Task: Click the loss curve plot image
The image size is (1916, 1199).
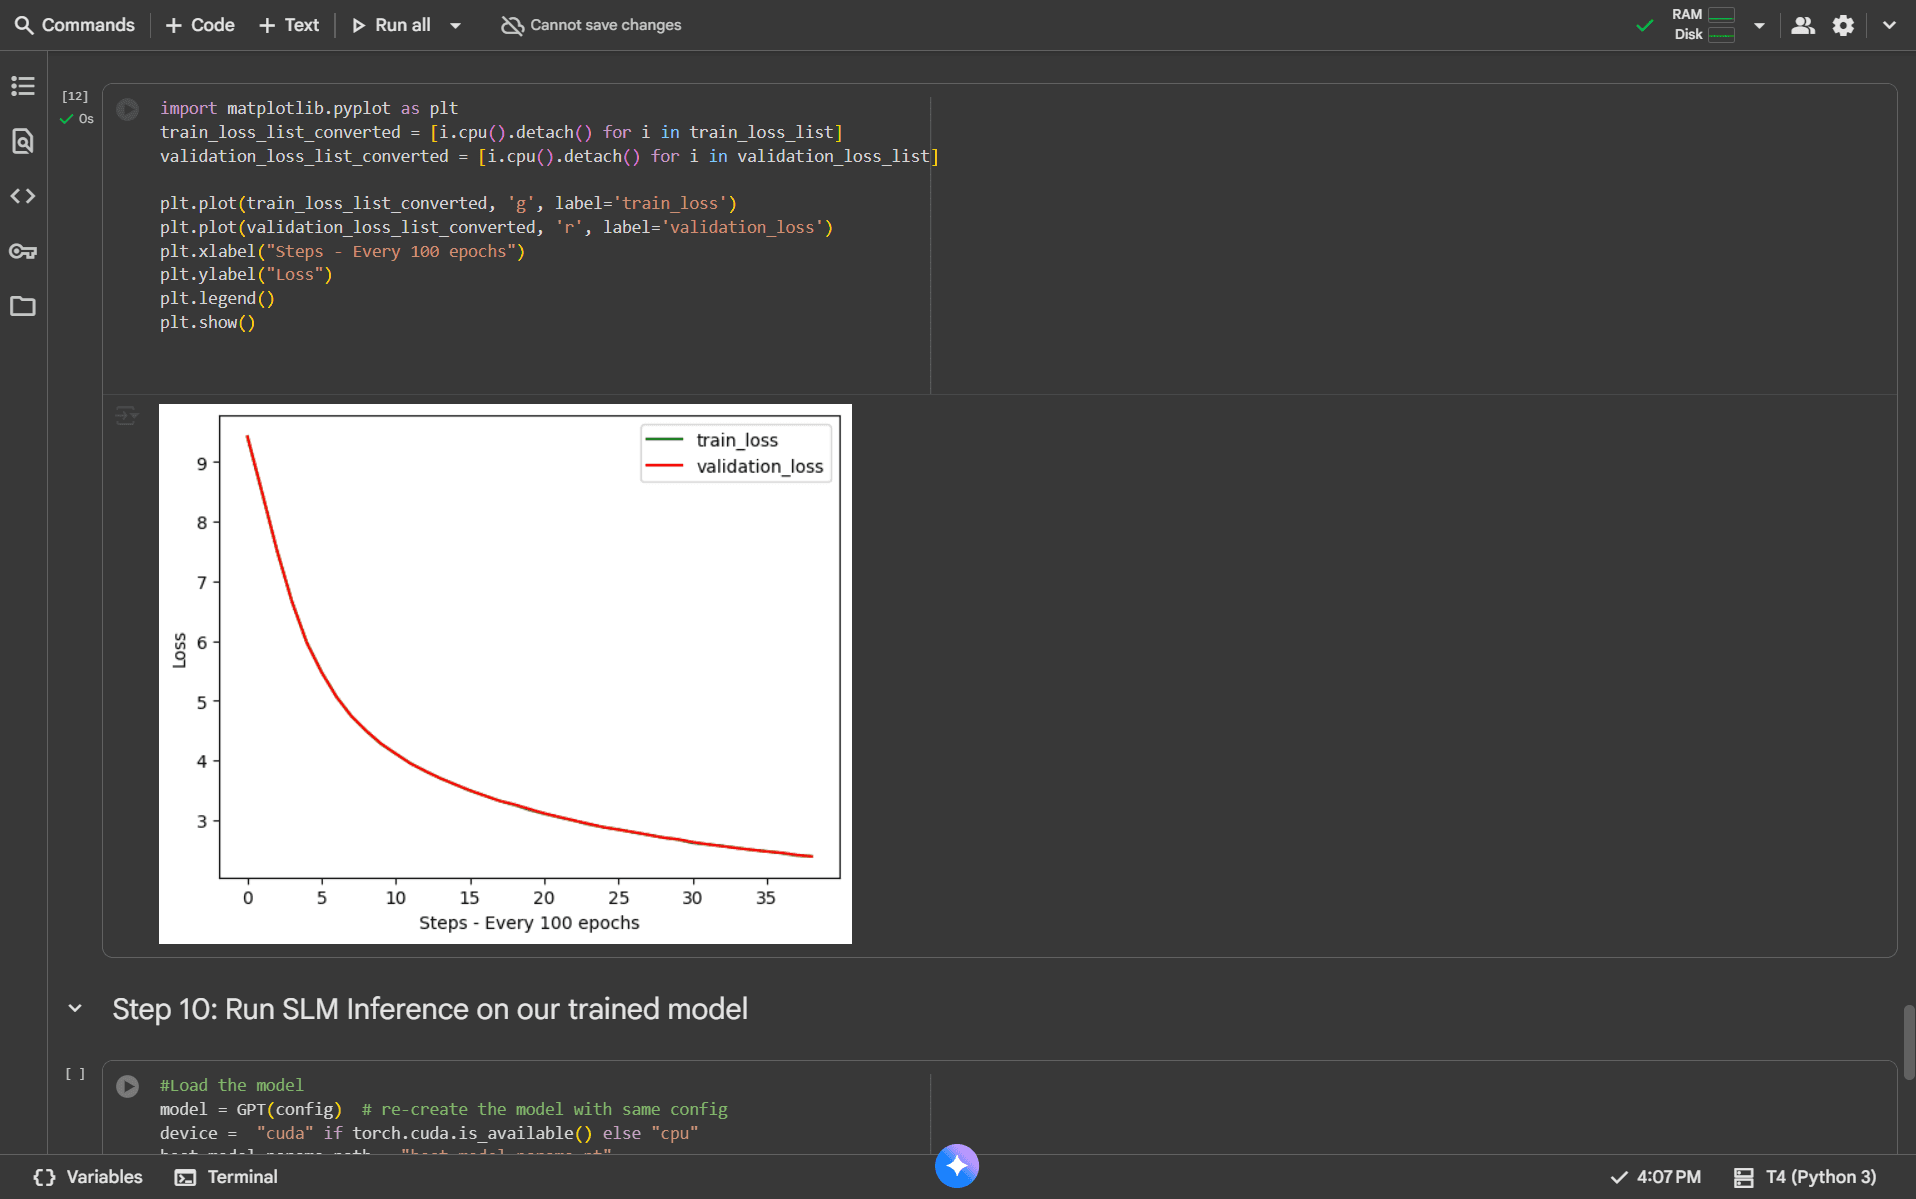Action: pyautogui.click(x=505, y=674)
